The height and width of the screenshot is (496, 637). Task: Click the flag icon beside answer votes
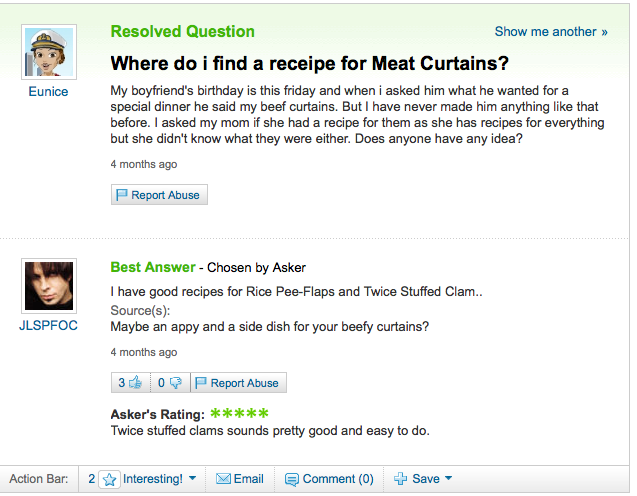click(201, 383)
